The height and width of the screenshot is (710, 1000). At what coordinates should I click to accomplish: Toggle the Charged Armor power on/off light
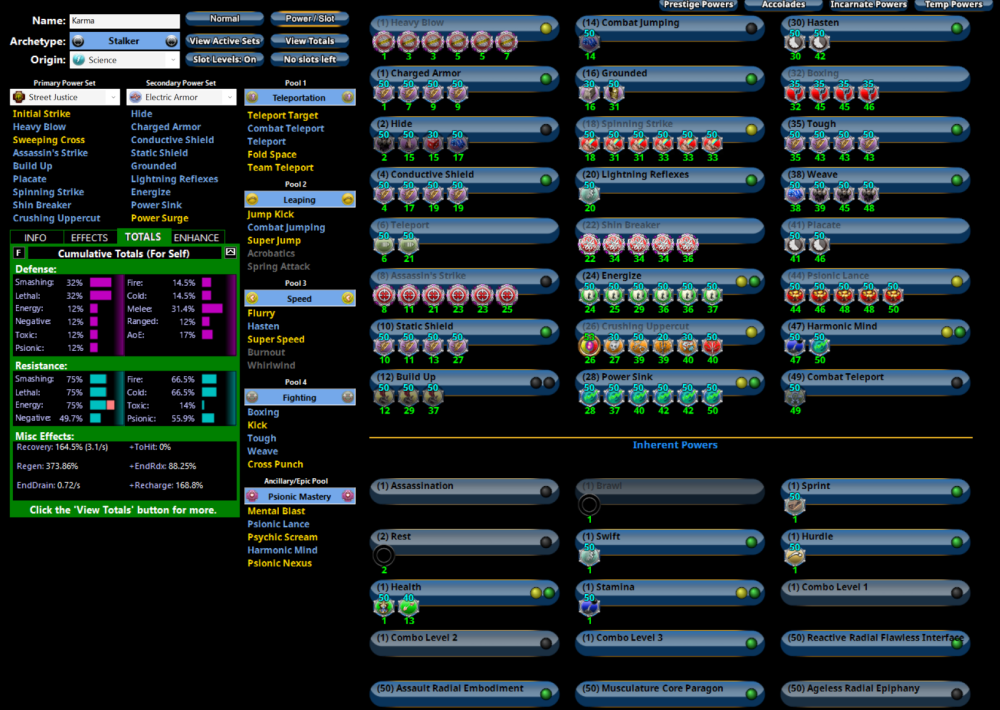[546, 79]
